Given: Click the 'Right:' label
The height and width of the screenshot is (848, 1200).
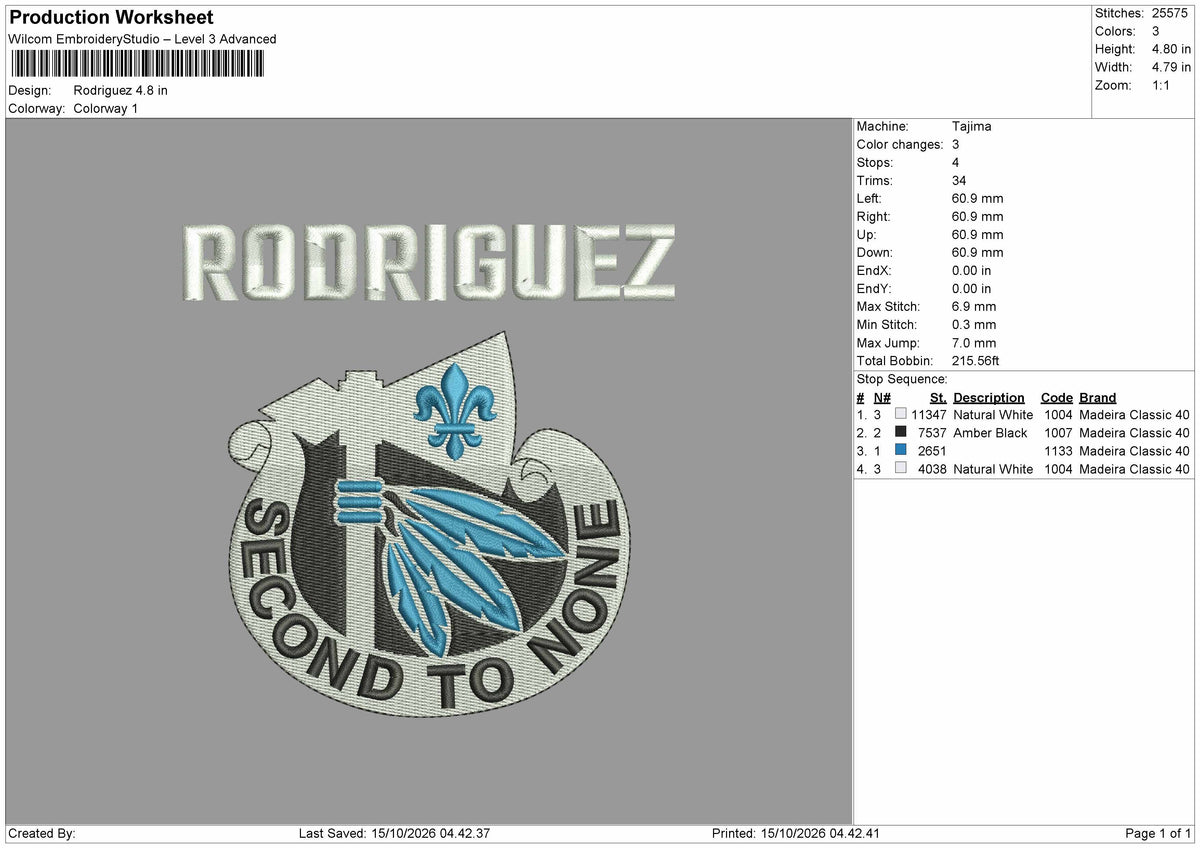Looking at the screenshot, I should pyautogui.click(x=874, y=217).
